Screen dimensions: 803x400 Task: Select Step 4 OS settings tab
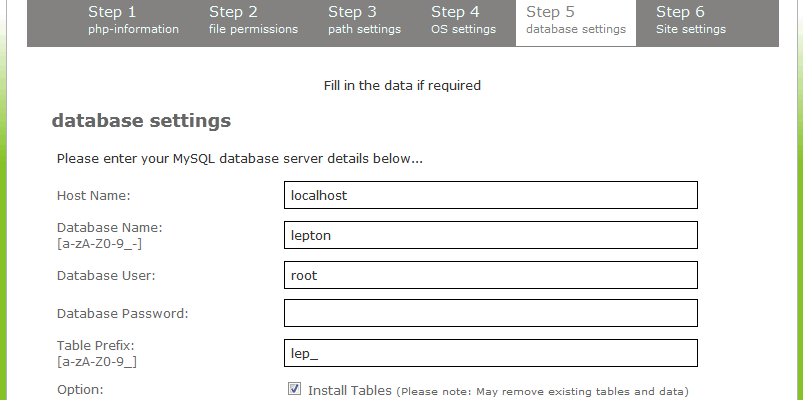pyautogui.click(x=463, y=20)
